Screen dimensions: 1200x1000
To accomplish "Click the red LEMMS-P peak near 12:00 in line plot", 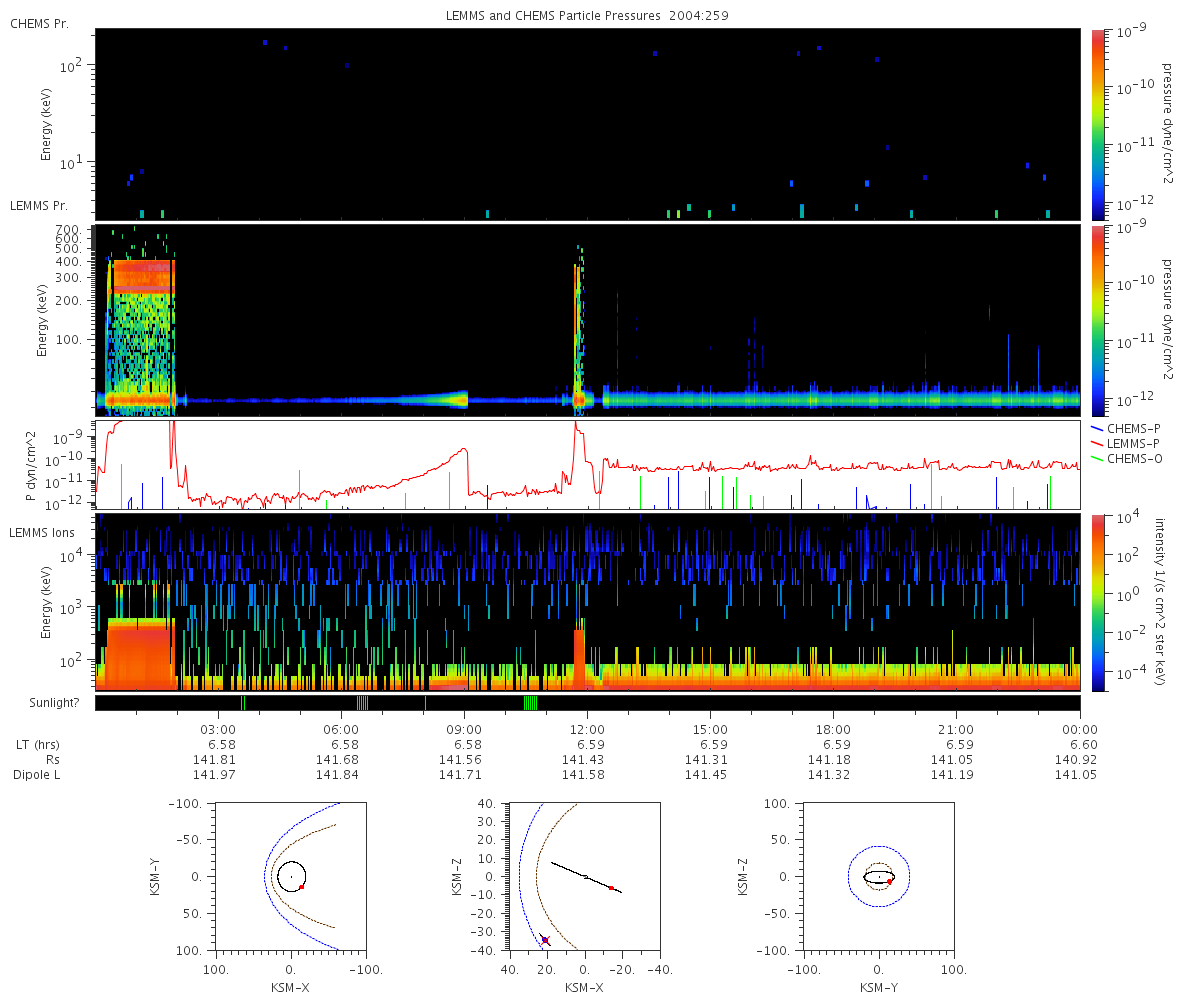I will 575,427.
